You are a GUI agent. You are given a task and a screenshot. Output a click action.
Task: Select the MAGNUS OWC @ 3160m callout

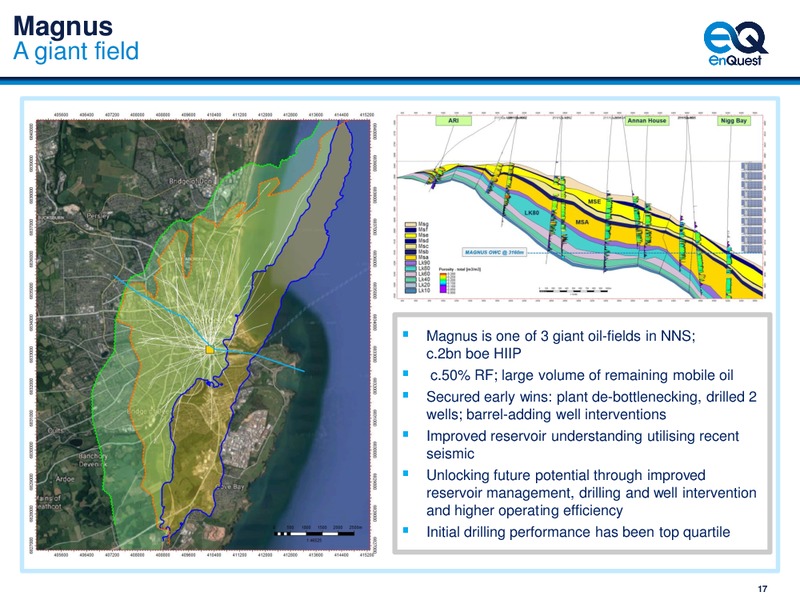(x=494, y=253)
